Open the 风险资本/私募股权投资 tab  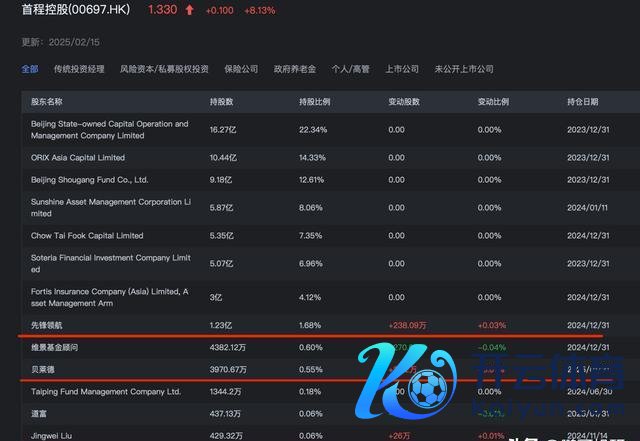164,69
